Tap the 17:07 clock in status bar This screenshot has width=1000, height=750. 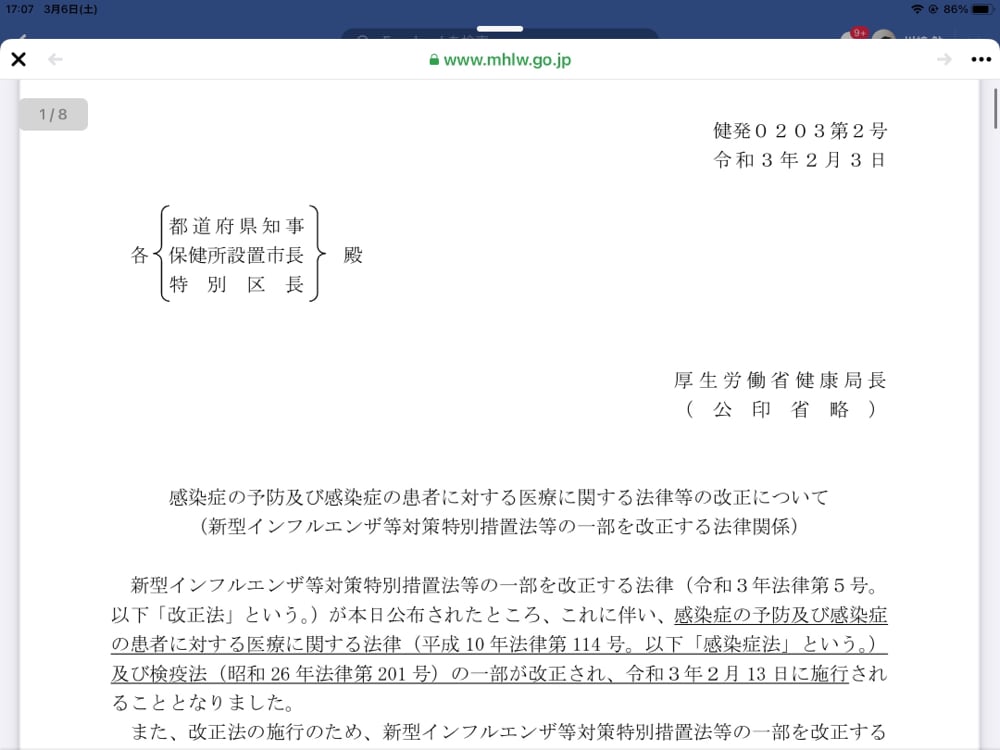[x=19, y=9]
